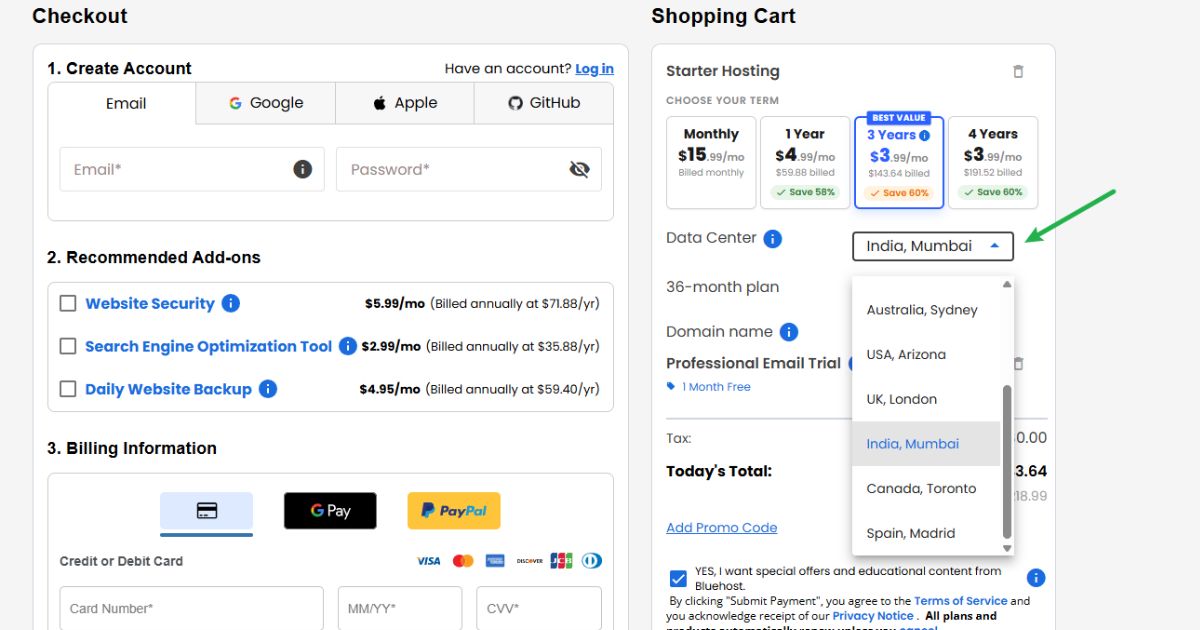Toggle password visibility eye icon

coord(579,169)
